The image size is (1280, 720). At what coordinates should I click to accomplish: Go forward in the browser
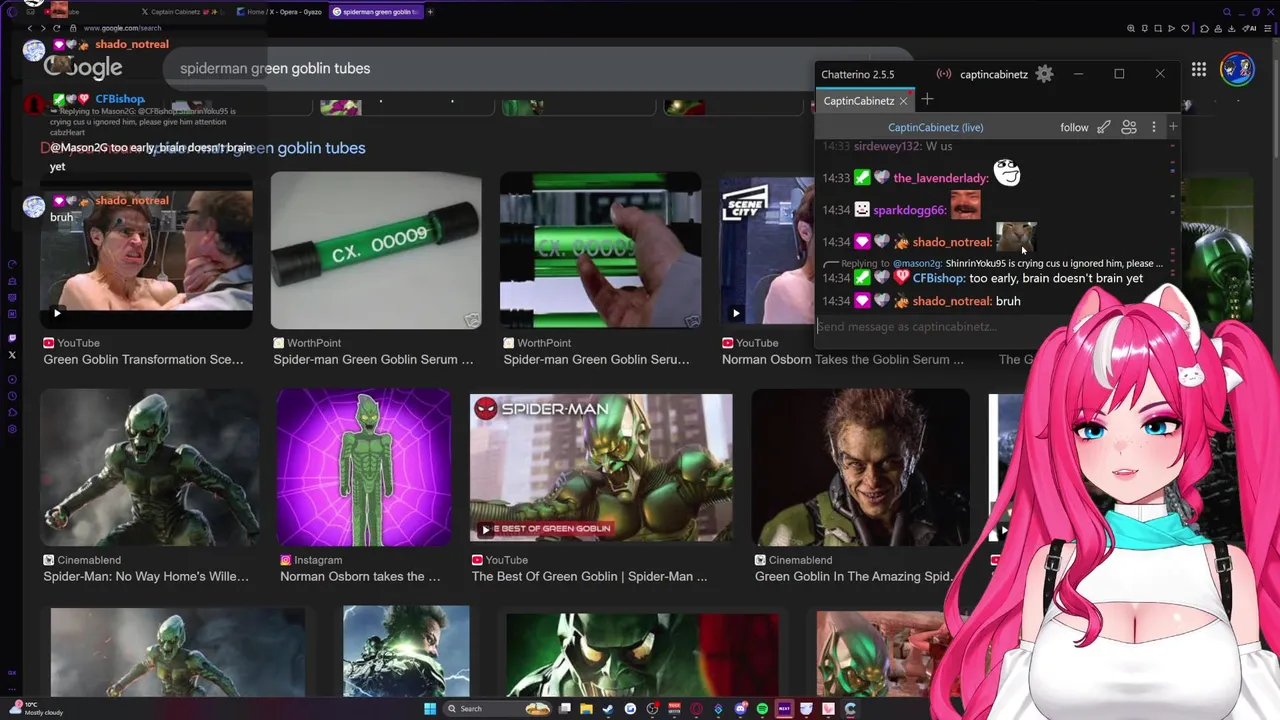tap(43, 28)
